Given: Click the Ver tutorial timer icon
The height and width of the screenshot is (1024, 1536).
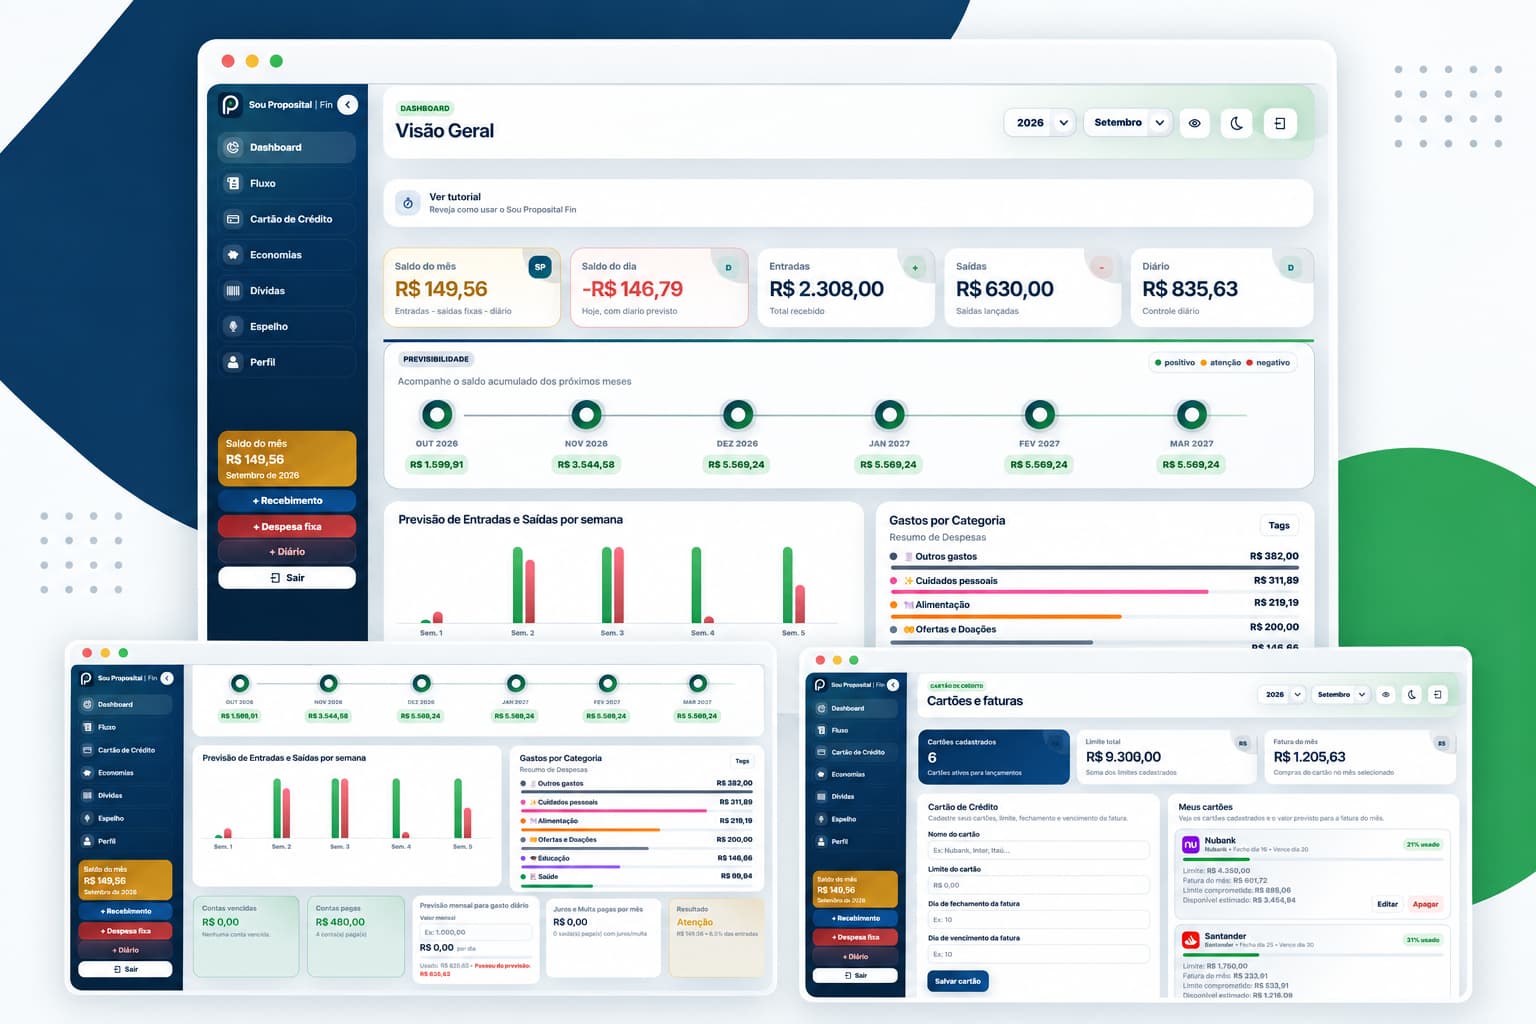Looking at the screenshot, I should click(407, 203).
